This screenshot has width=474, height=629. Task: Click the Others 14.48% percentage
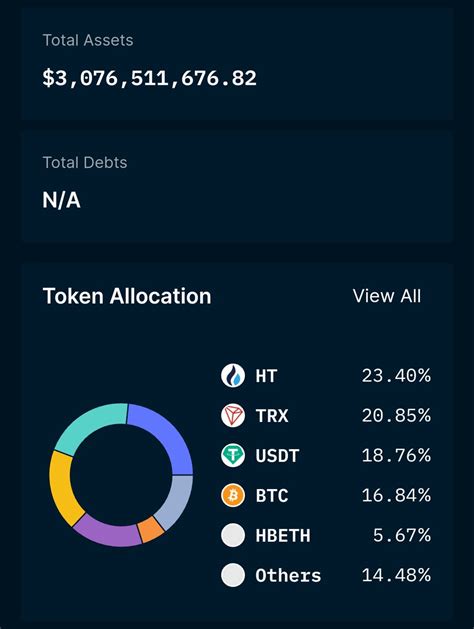(x=396, y=575)
